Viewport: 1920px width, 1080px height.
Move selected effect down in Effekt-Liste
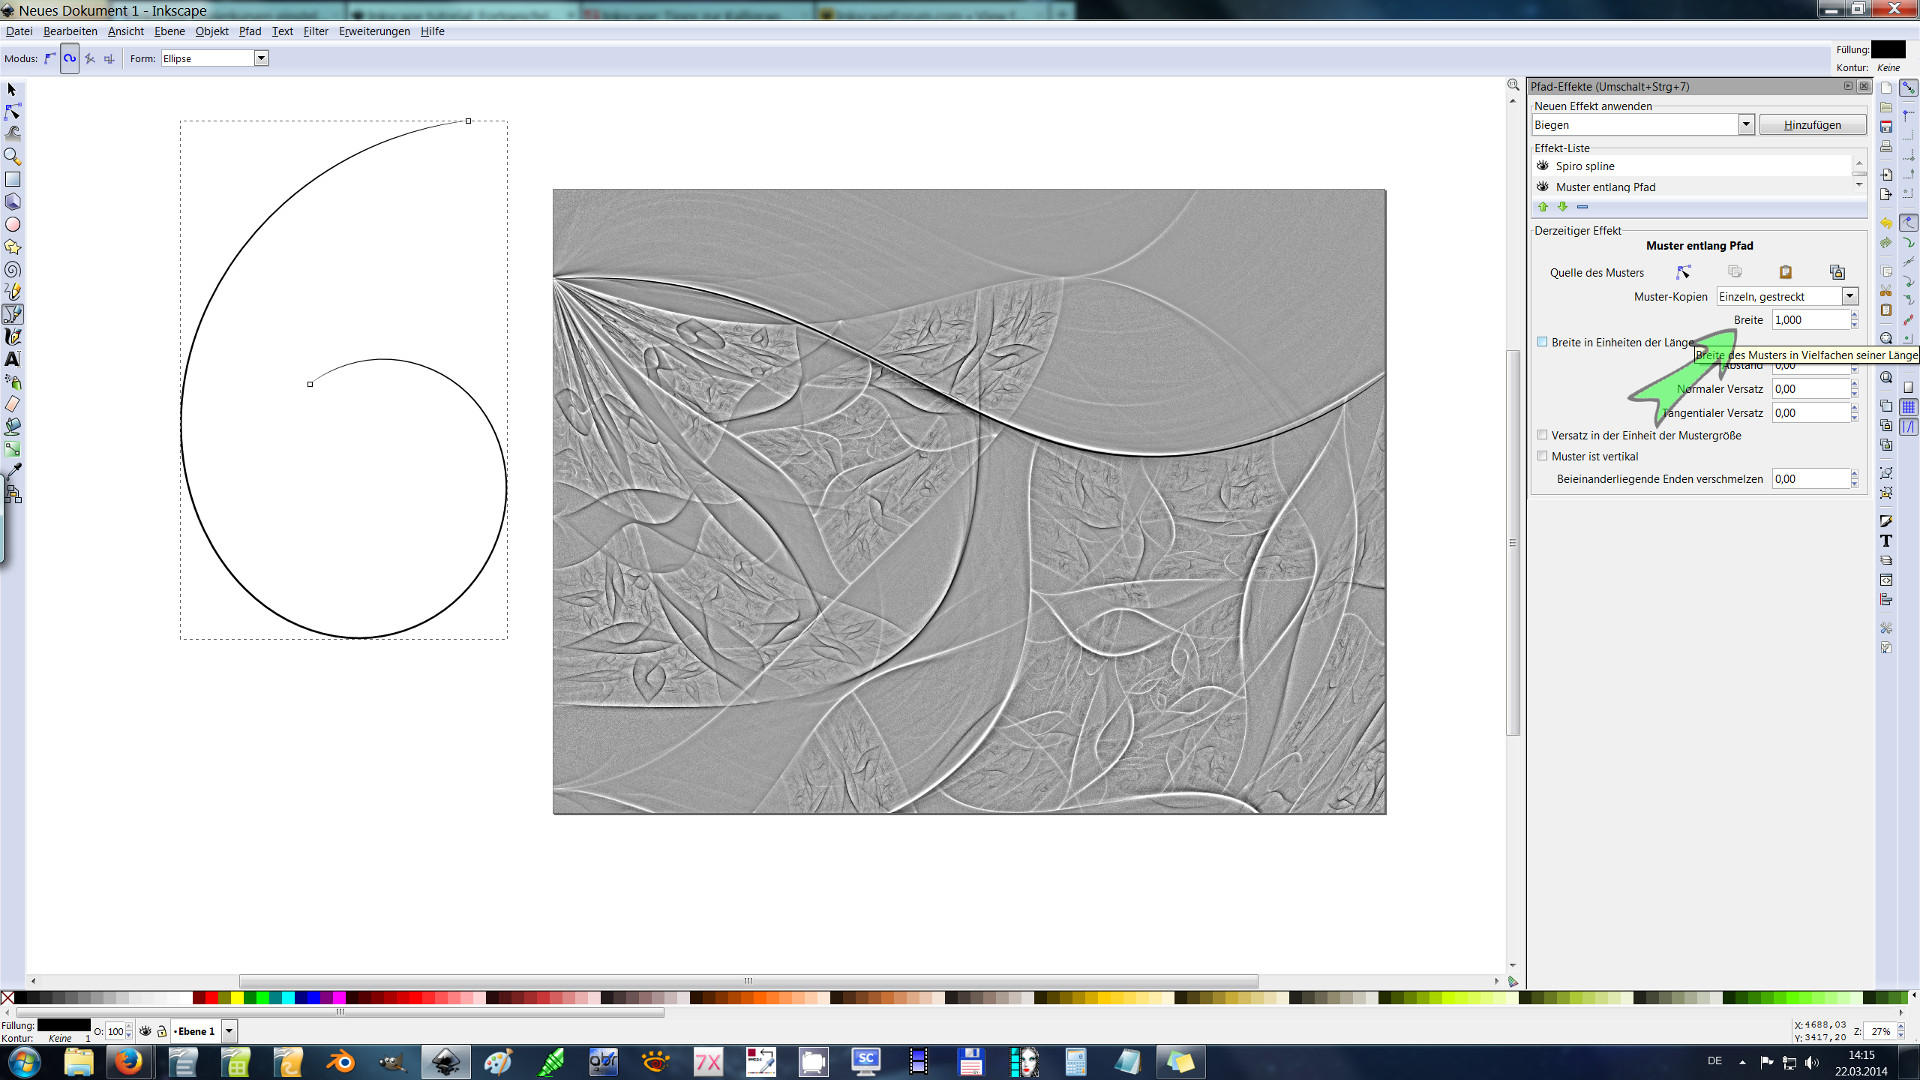point(1562,207)
